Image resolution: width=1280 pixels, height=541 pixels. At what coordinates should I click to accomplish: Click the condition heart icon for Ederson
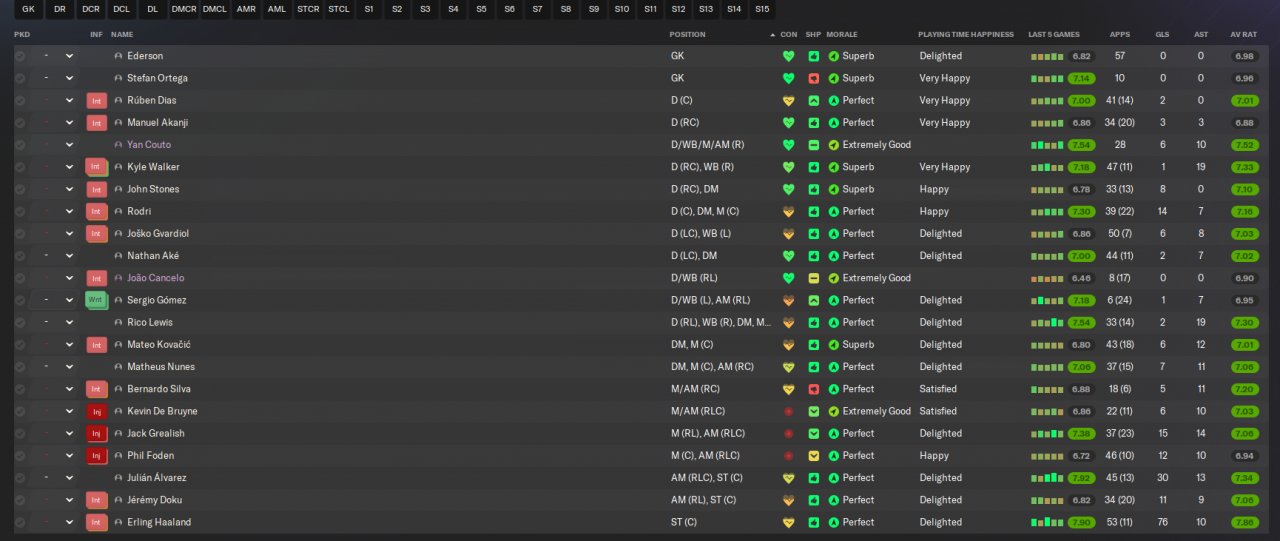tap(788, 56)
